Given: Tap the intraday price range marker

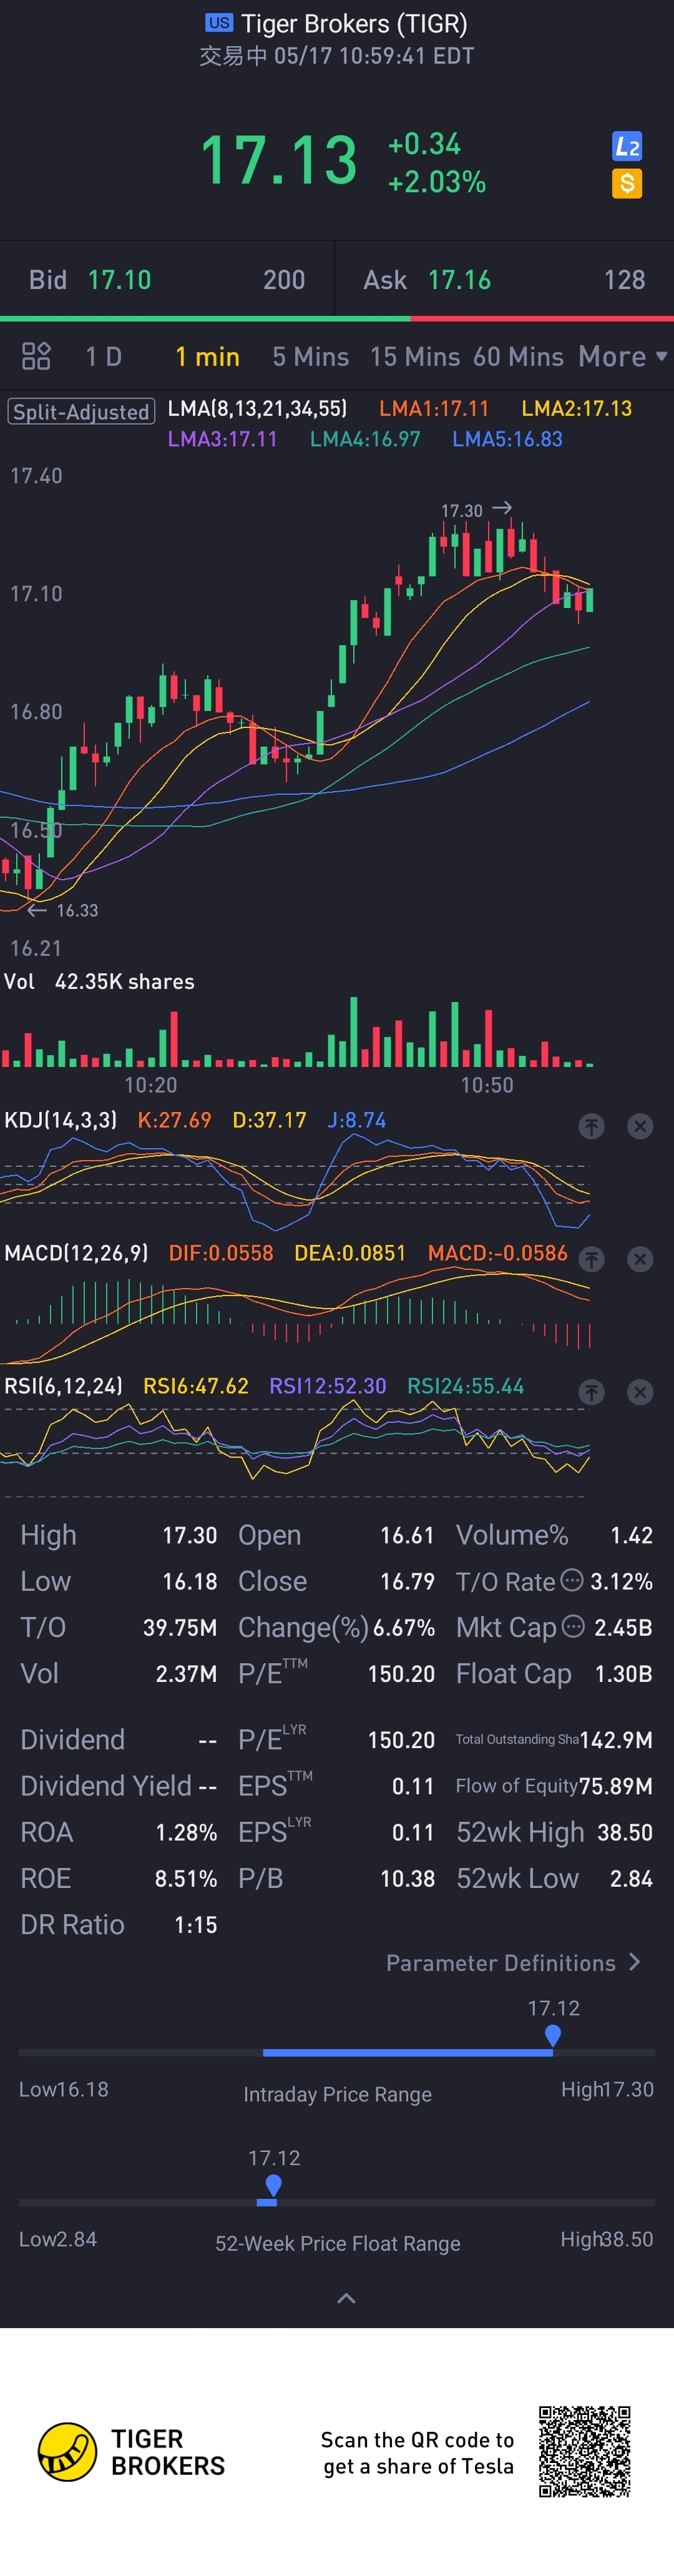Looking at the screenshot, I should pyautogui.click(x=553, y=2036).
